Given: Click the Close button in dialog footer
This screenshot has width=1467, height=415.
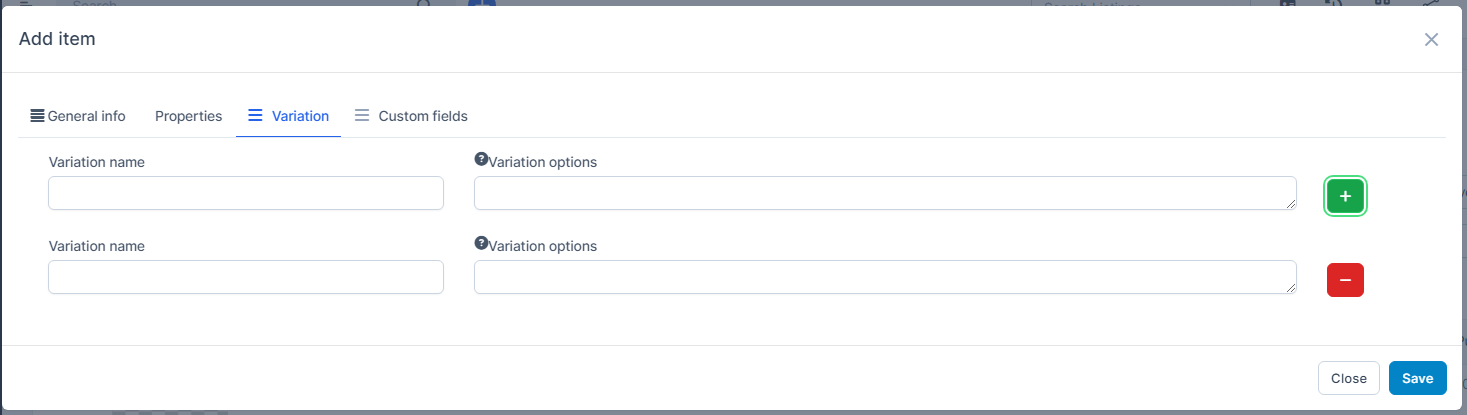Looking at the screenshot, I should (1348, 378).
